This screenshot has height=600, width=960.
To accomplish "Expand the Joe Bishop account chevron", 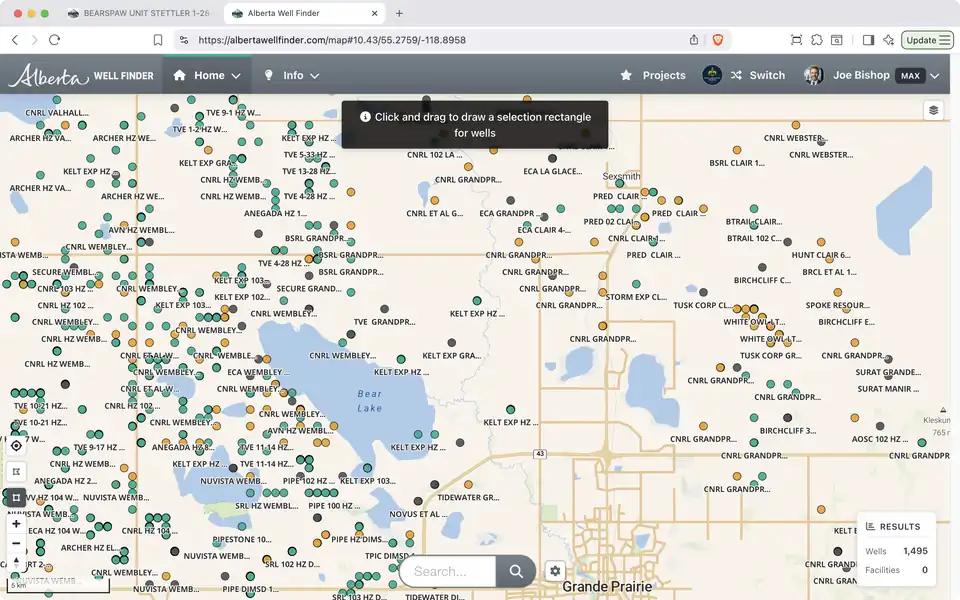I will point(935,76).
